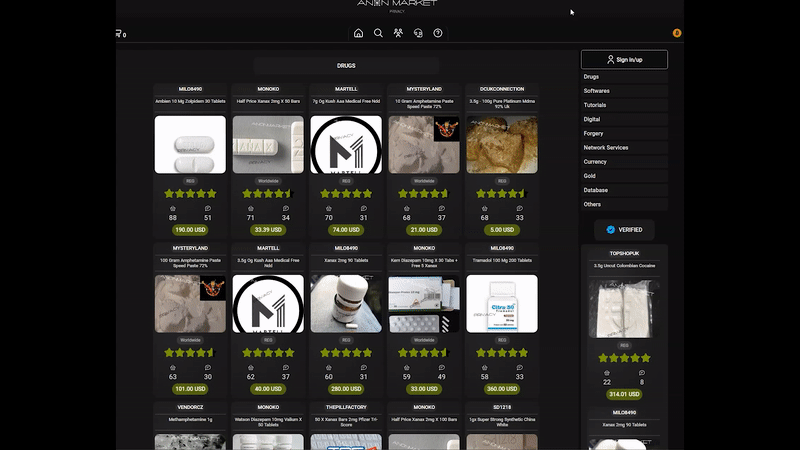
Task: Open the Network Services category
Action: (x=624, y=147)
